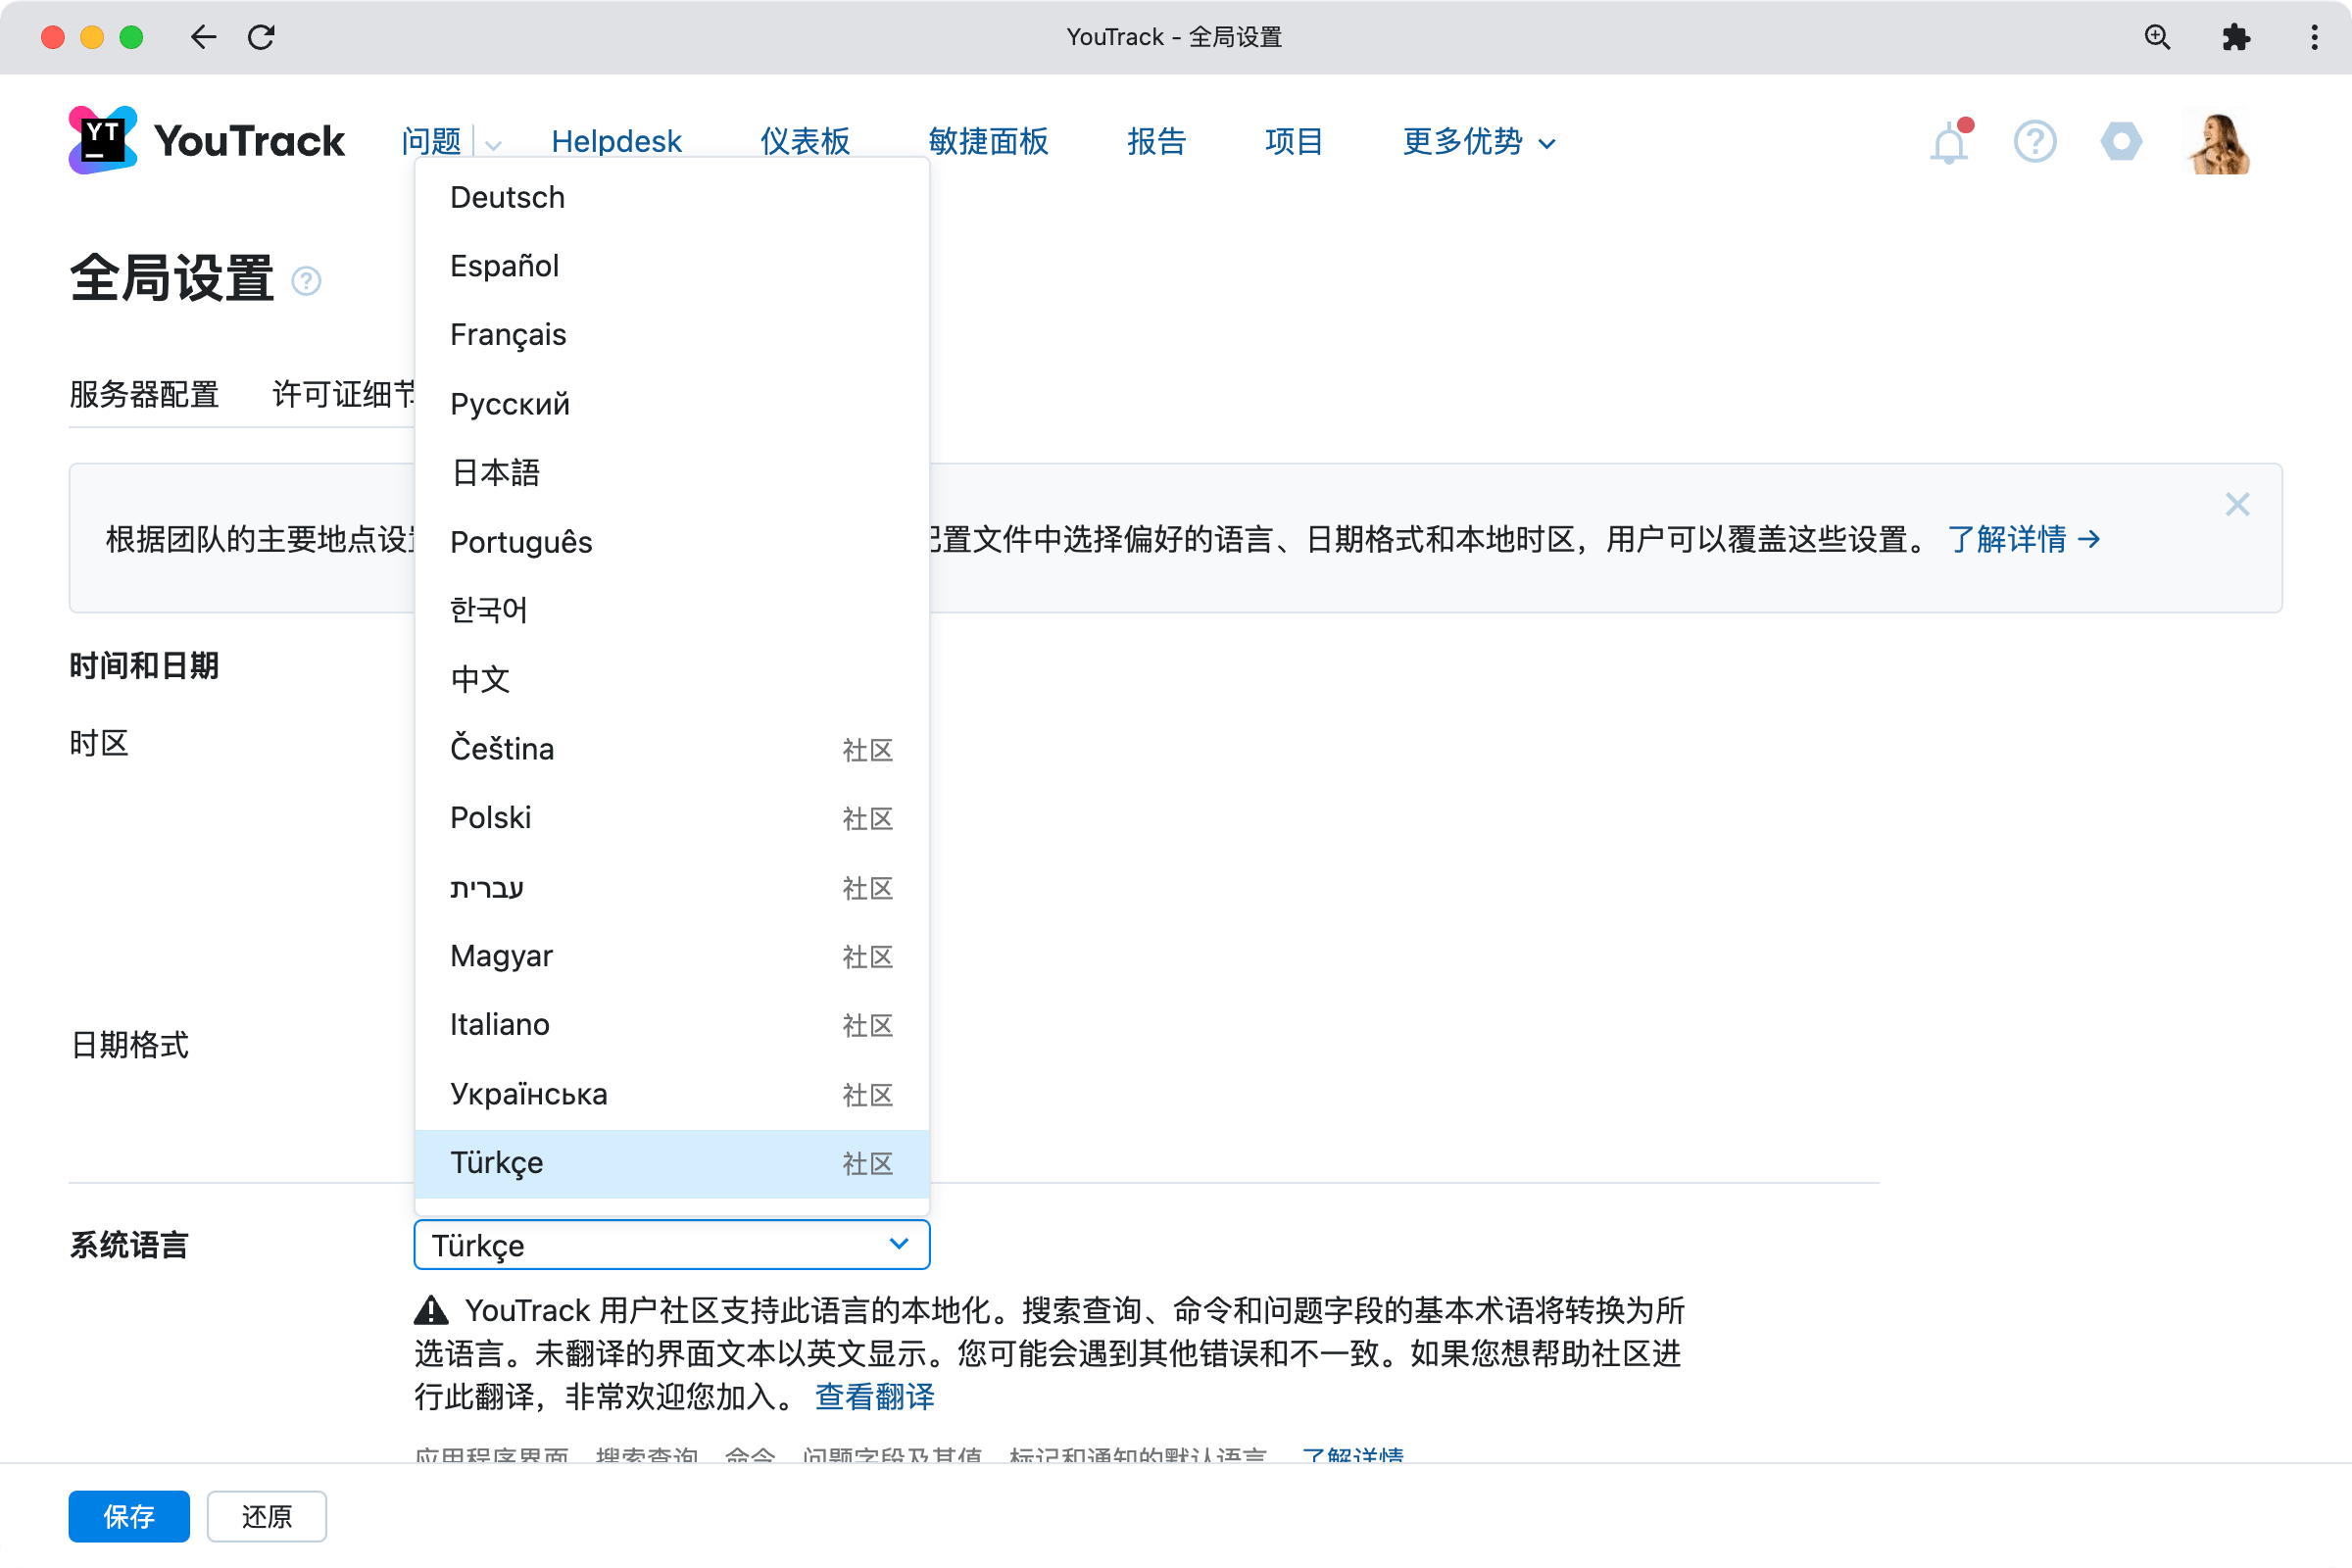Open the administration hexagon settings icon
The width and height of the screenshot is (2352, 1568).
click(x=2120, y=141)
